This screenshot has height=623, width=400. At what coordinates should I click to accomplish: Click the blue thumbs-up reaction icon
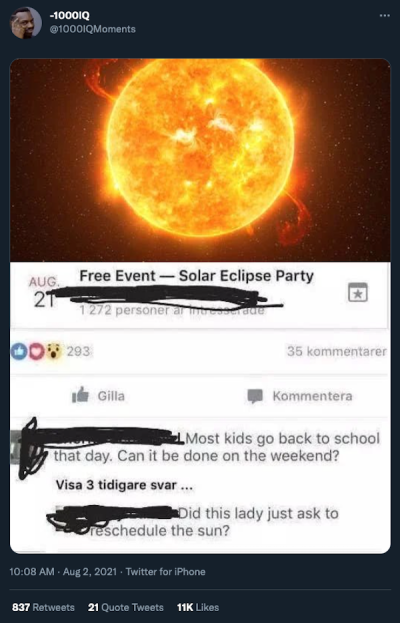pos(19,351)
